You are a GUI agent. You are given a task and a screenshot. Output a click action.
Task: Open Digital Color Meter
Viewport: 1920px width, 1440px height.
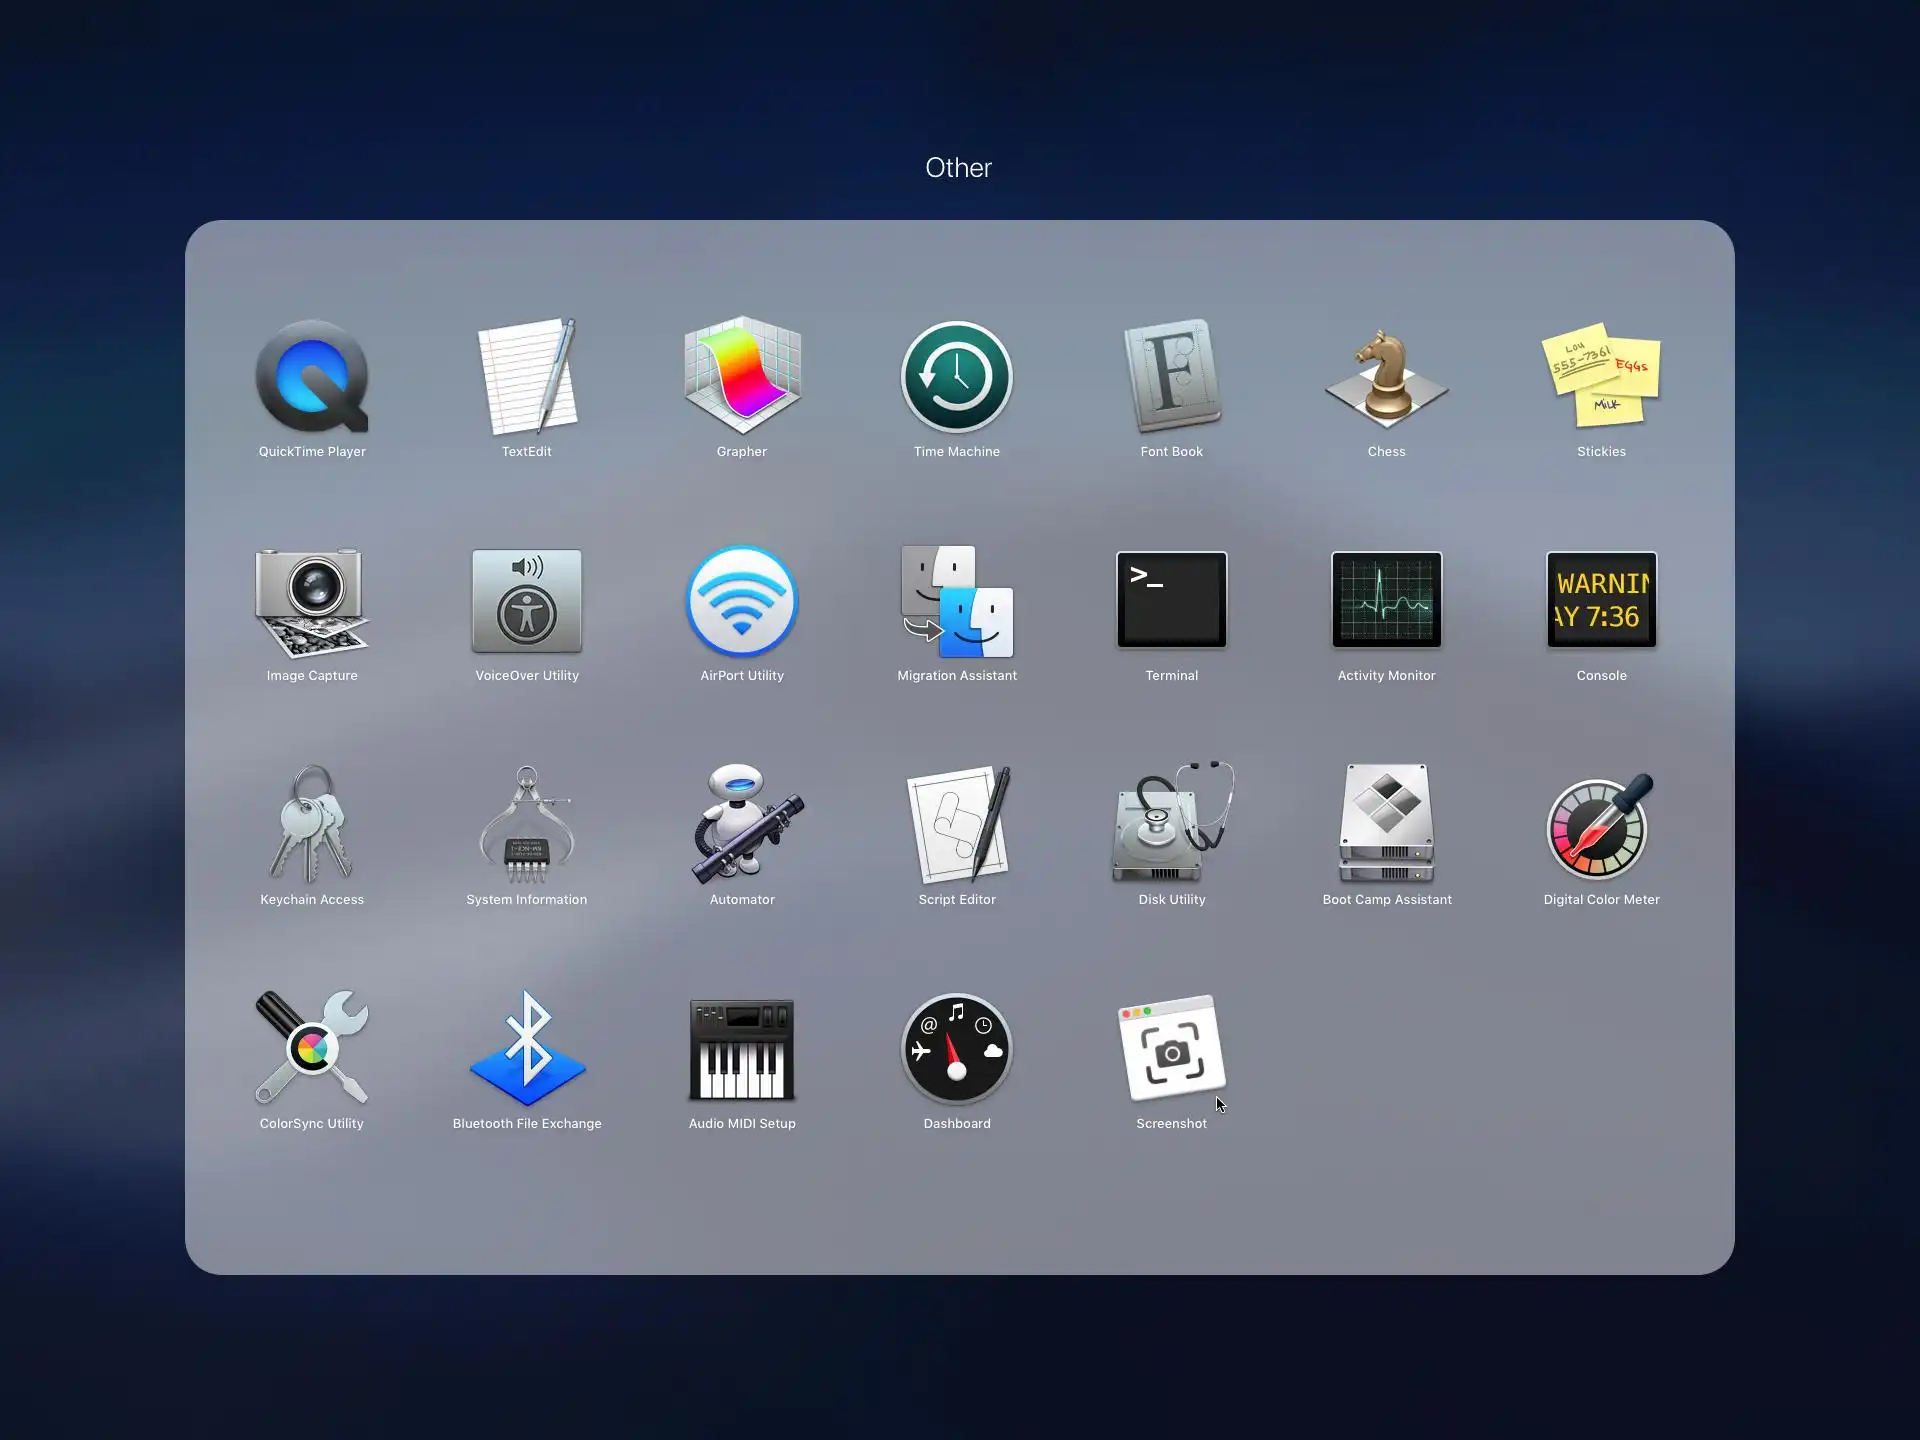(x=1601, y=824)
